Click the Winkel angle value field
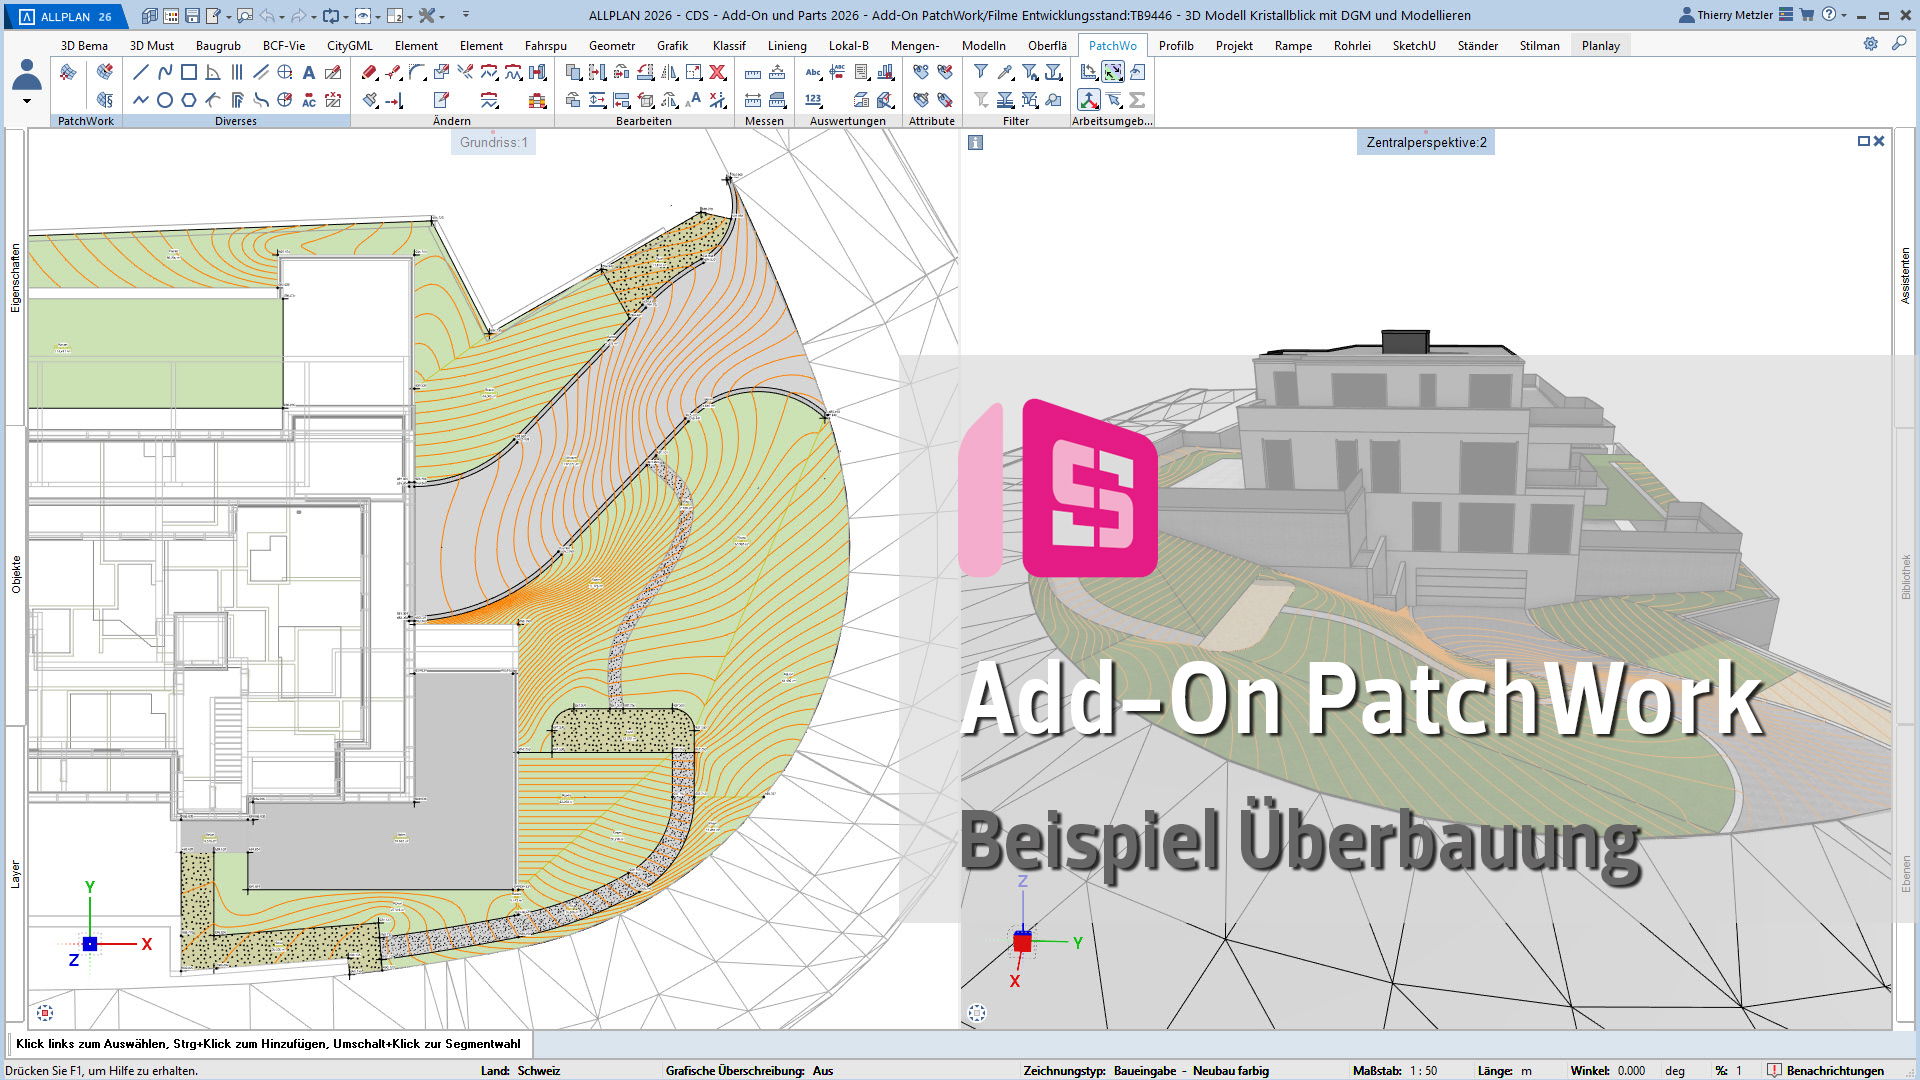This screenshot has height=1080, width=1920. pos(1631,1070)
